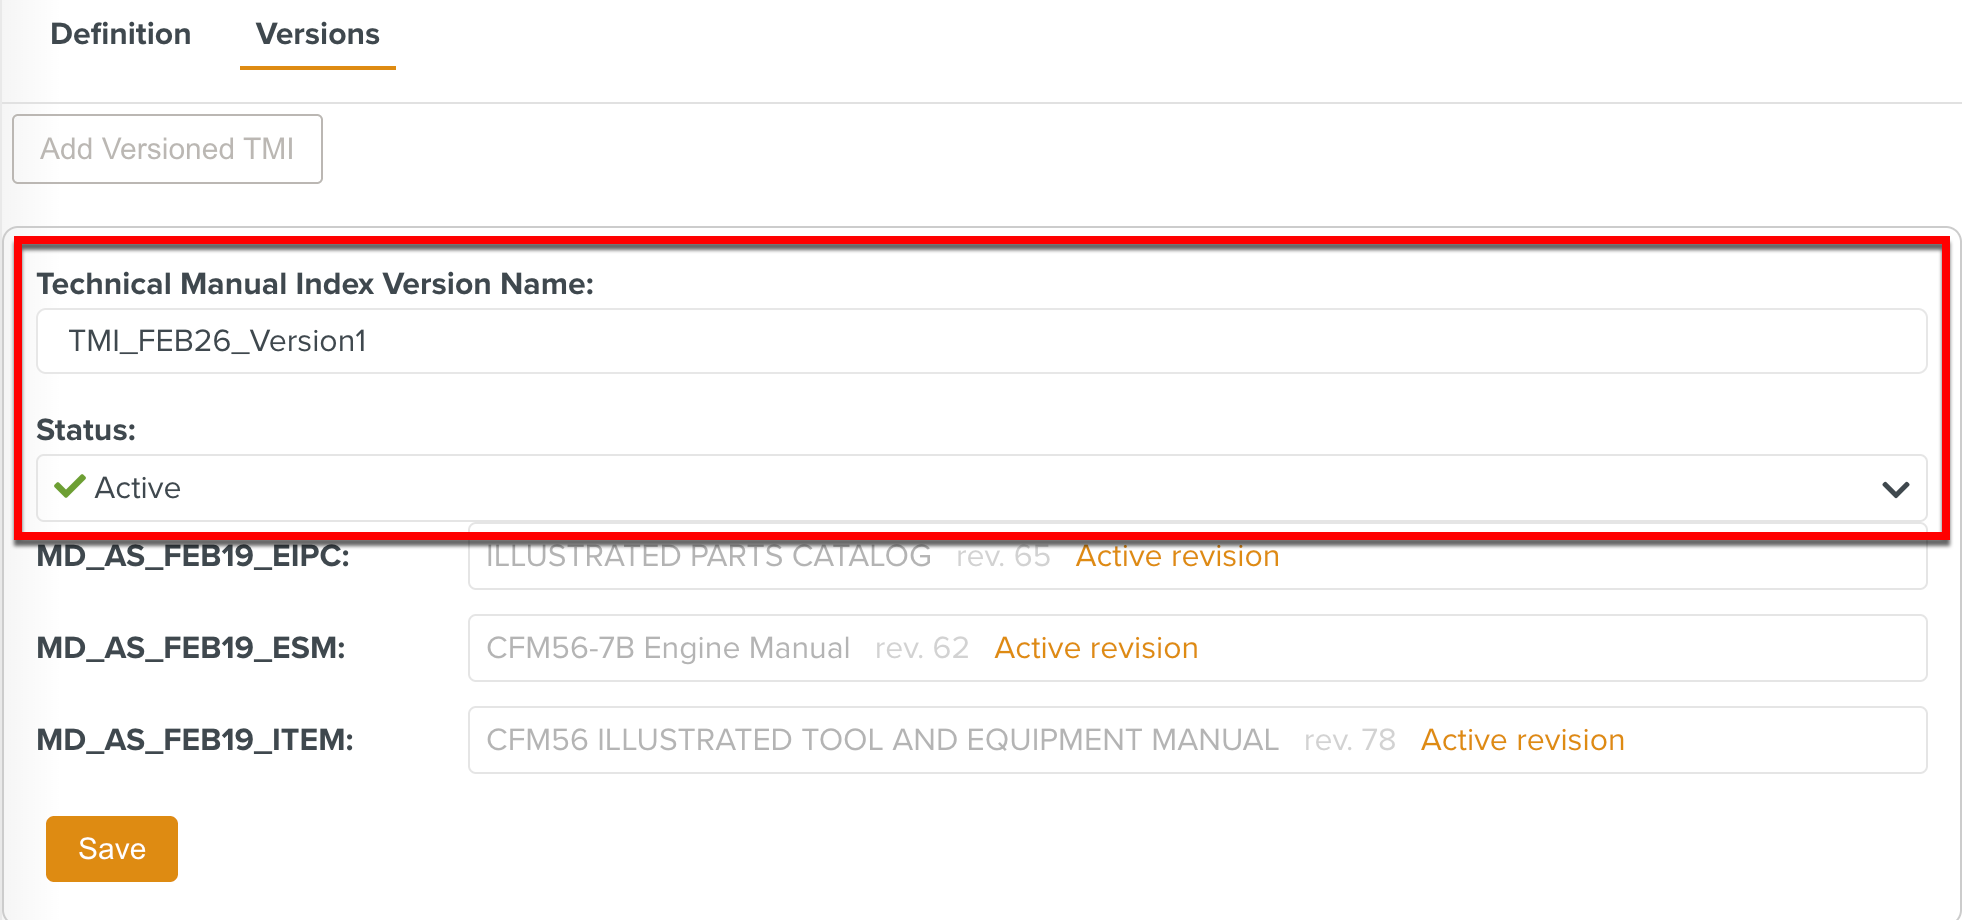Click the green checkmark icon beside Active

coord(69,487)
